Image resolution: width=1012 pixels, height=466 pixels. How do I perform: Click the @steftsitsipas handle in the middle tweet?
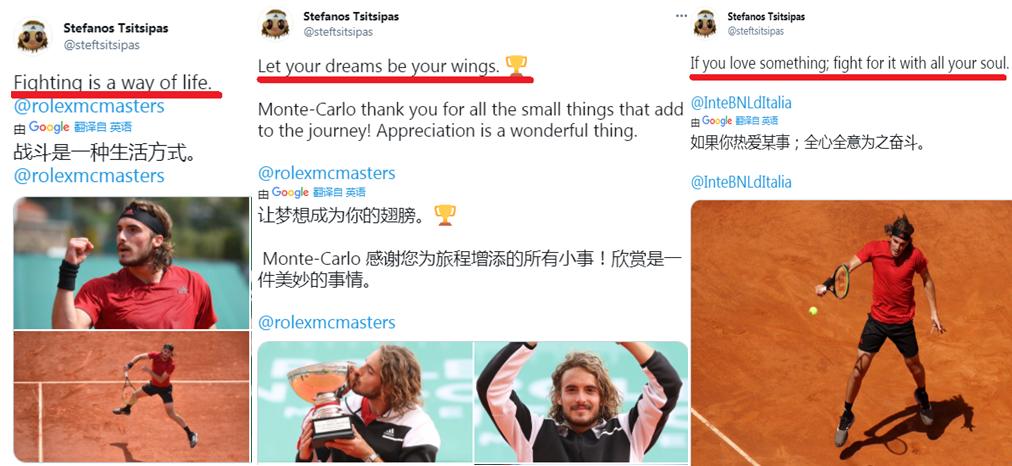tap(338, 32)
